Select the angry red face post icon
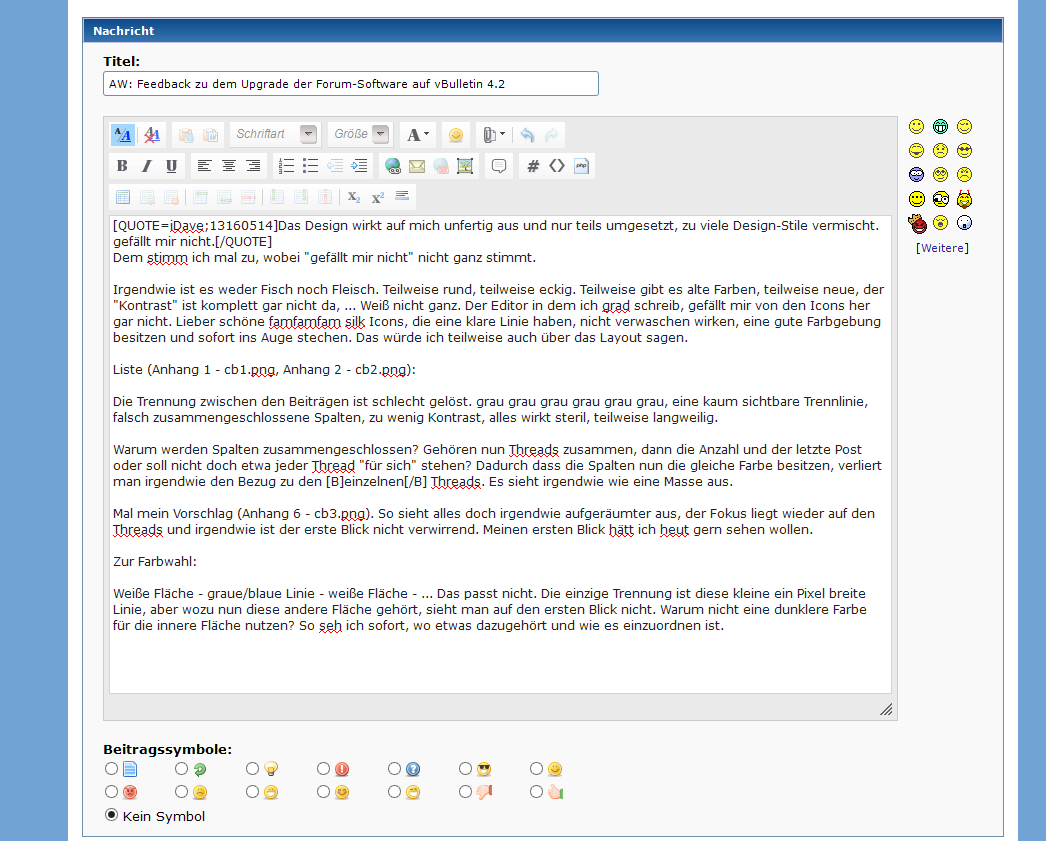 tap(130, 792)
